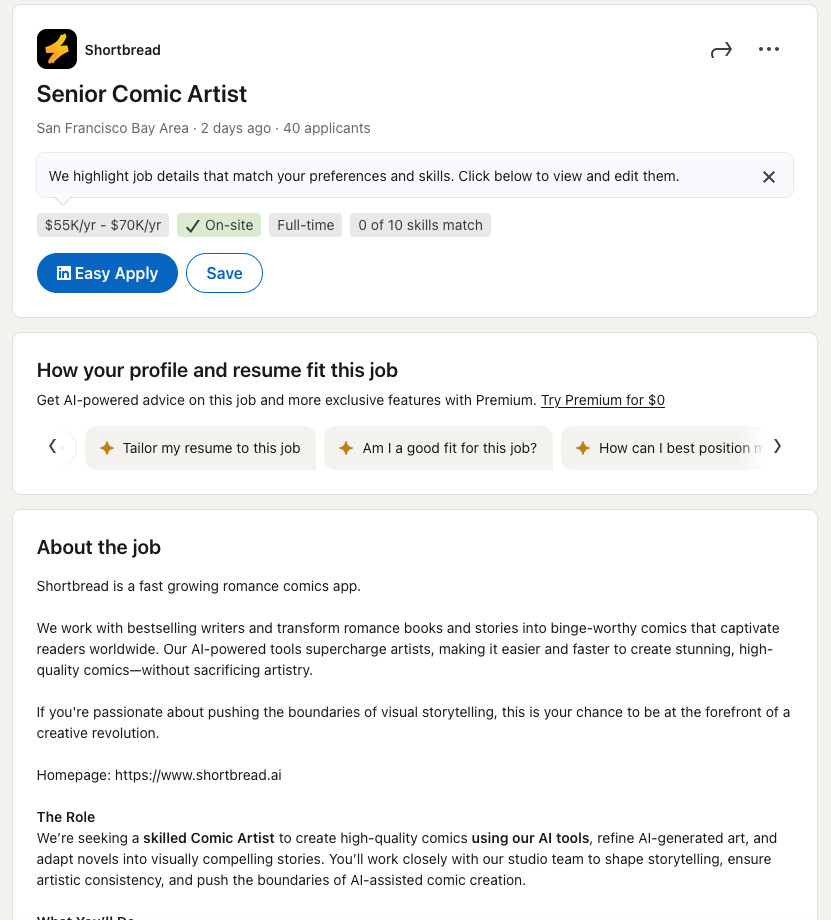Image resolution: width=831 pixels, height=920 pixels.
Task: View the 0 of 10 skills match
Action: (x=420, y=225)
